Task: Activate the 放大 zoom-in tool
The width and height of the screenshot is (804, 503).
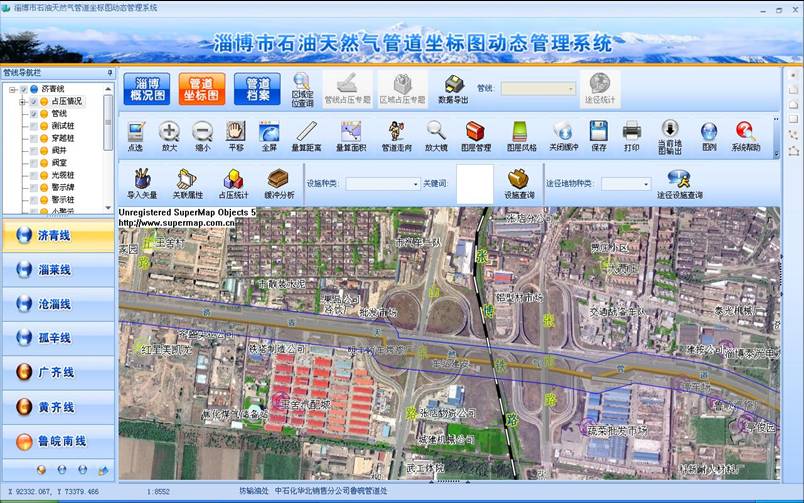Action: [x=169, y=136]
